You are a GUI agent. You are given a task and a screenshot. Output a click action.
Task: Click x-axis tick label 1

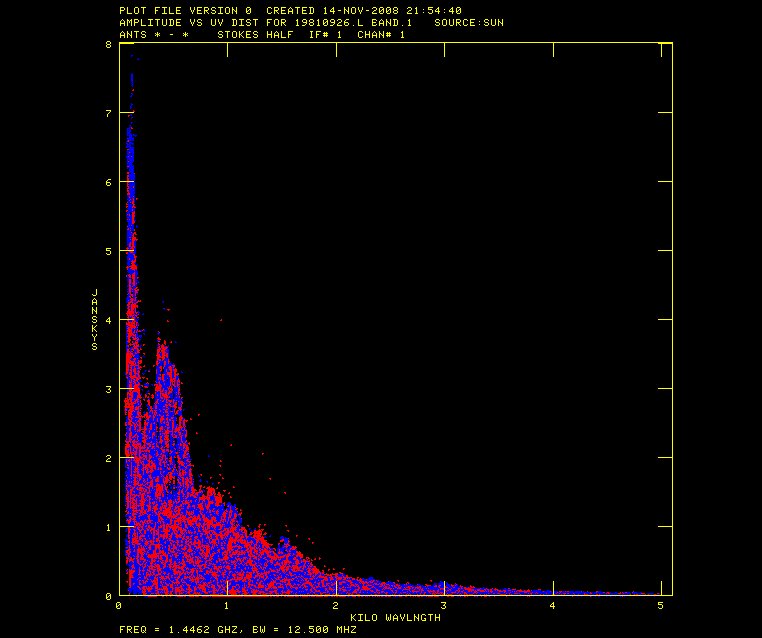click(x=228, y=606)
